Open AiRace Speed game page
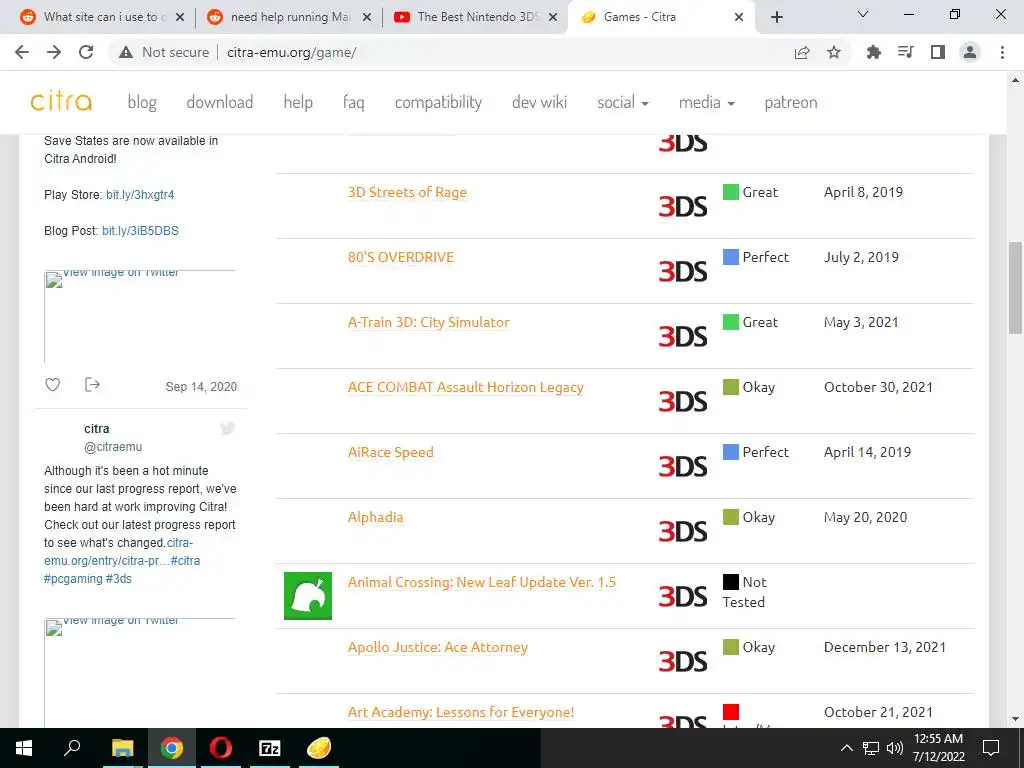This screenshot has height=768, width=1024. (x=391, y=452)
